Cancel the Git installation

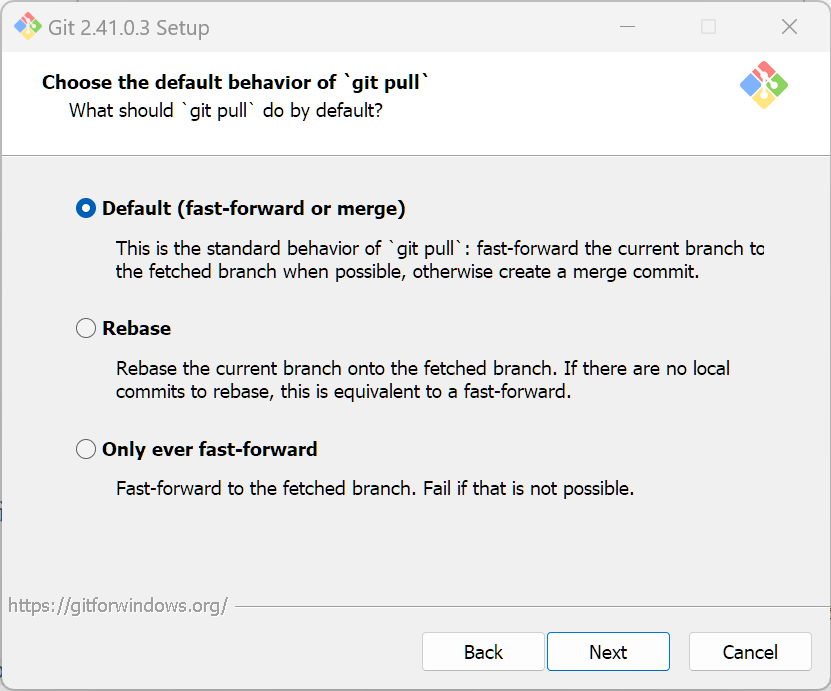point(750,652)
